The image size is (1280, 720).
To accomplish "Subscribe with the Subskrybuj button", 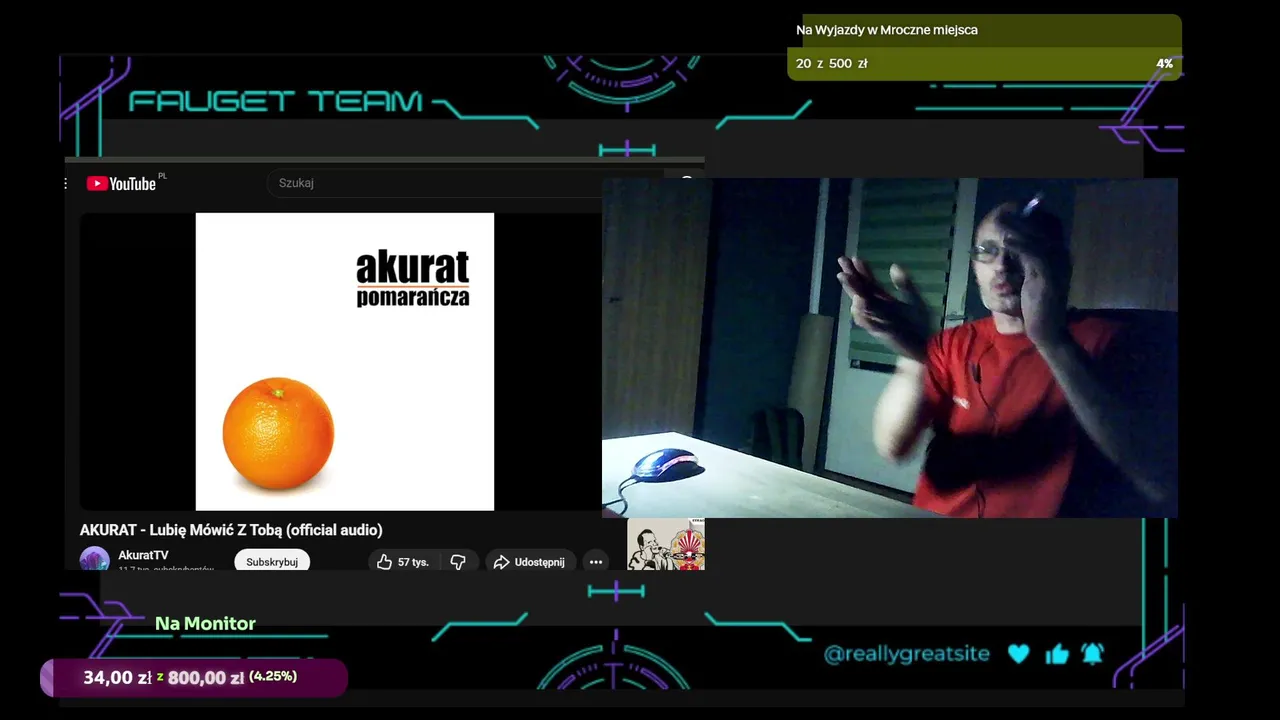I will click(x=272, y=561).
